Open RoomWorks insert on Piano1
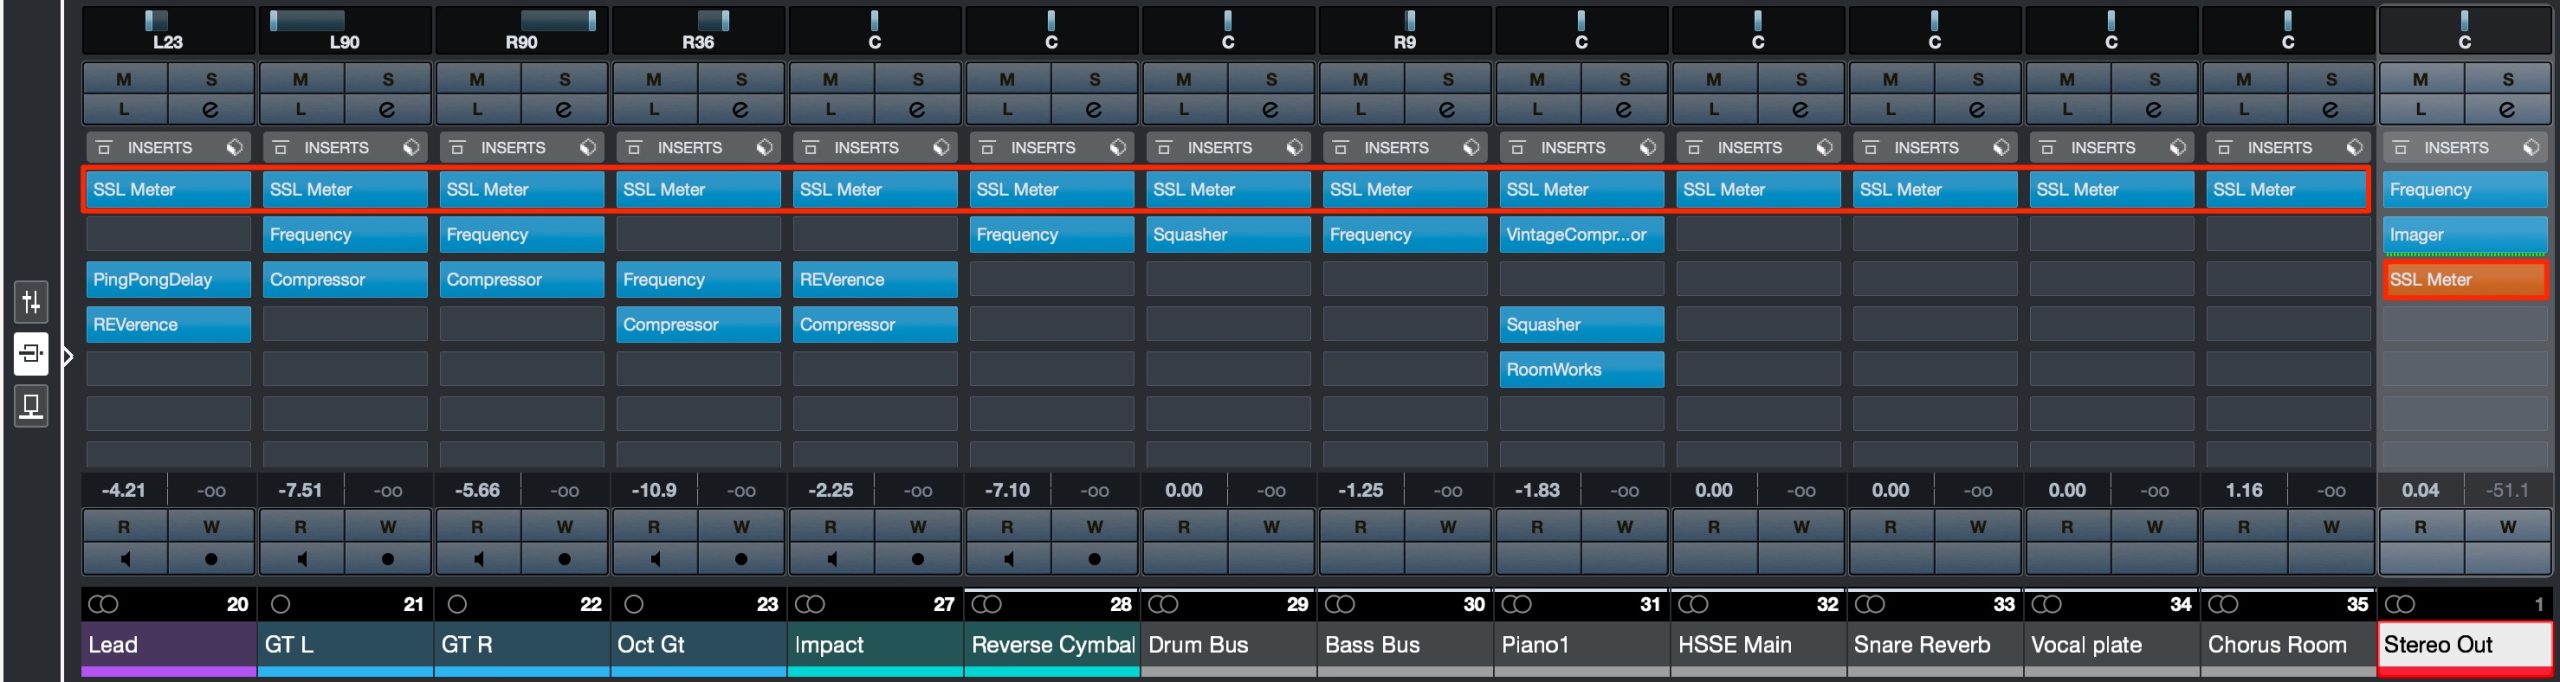Screen dimensions: 2560x682 pyautogui.click(x=1581, y=370)
